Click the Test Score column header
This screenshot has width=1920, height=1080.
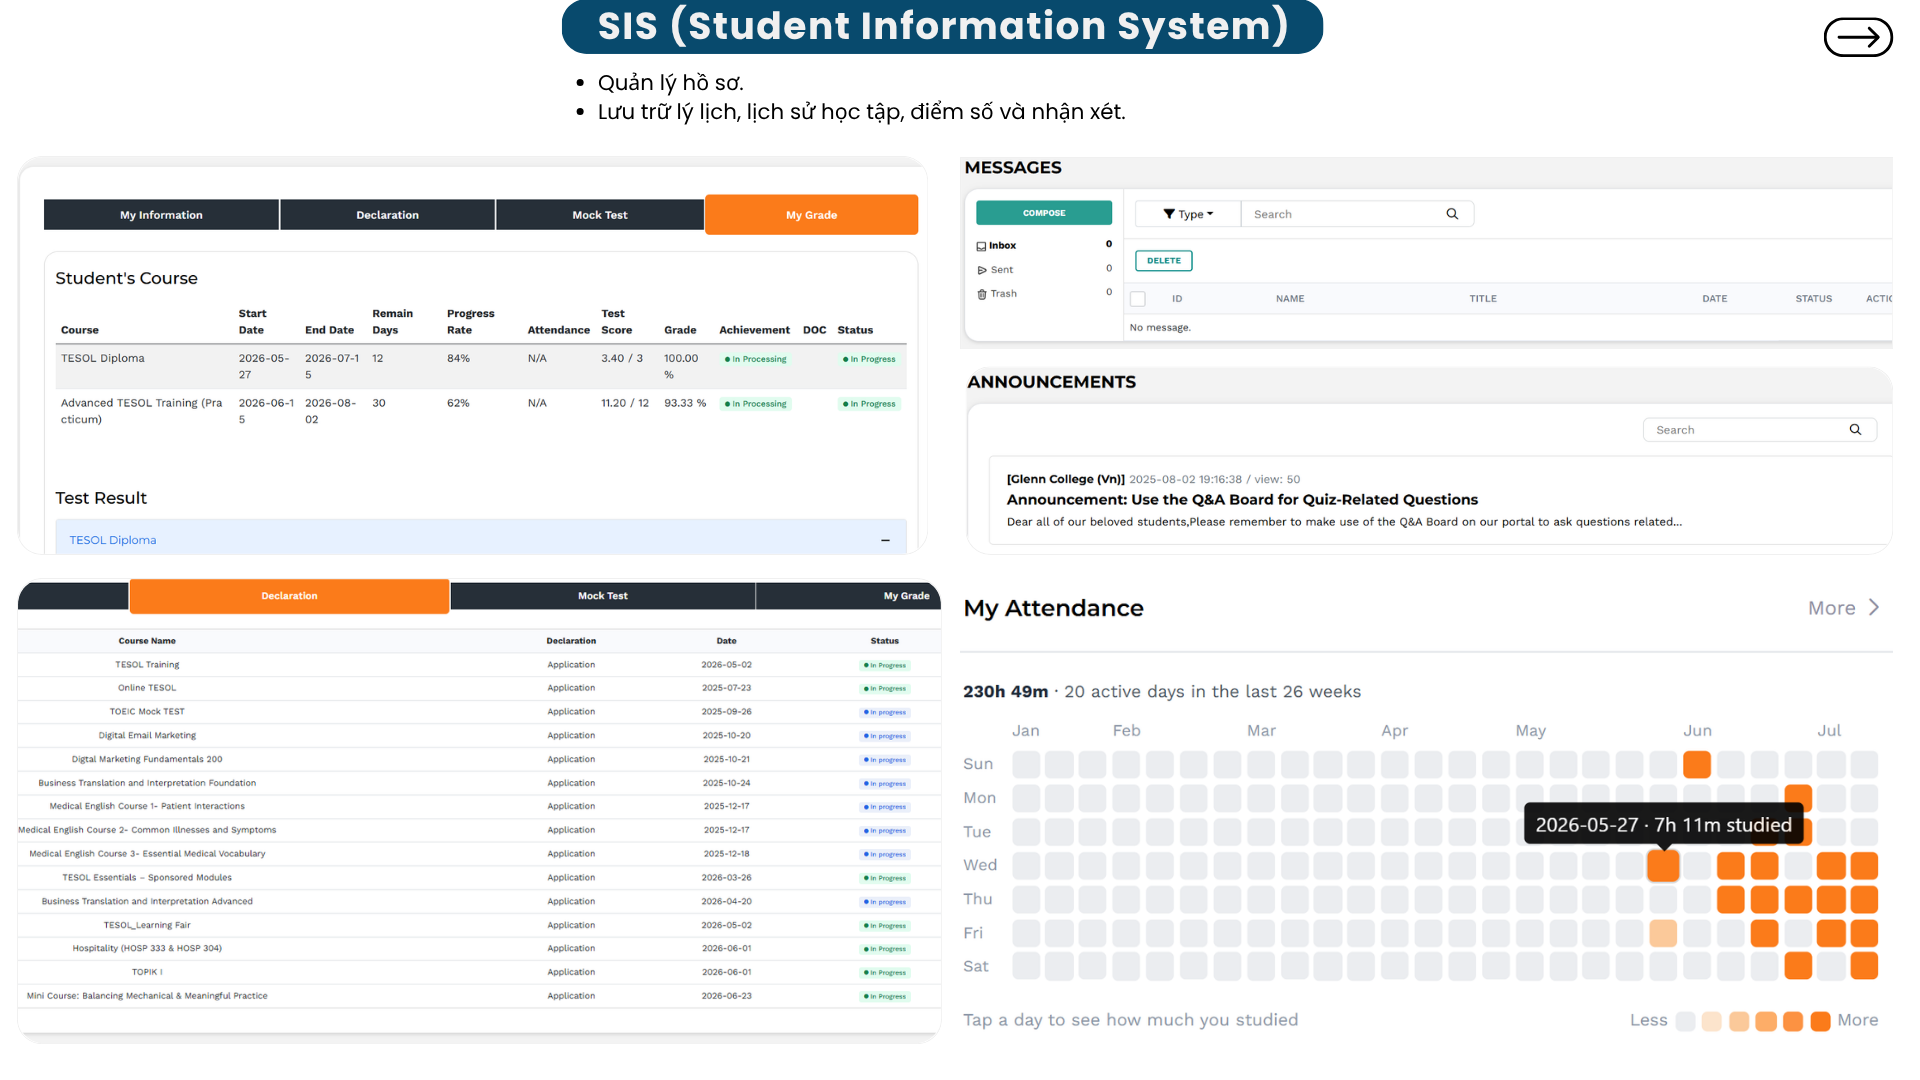(x=616, y=322)
